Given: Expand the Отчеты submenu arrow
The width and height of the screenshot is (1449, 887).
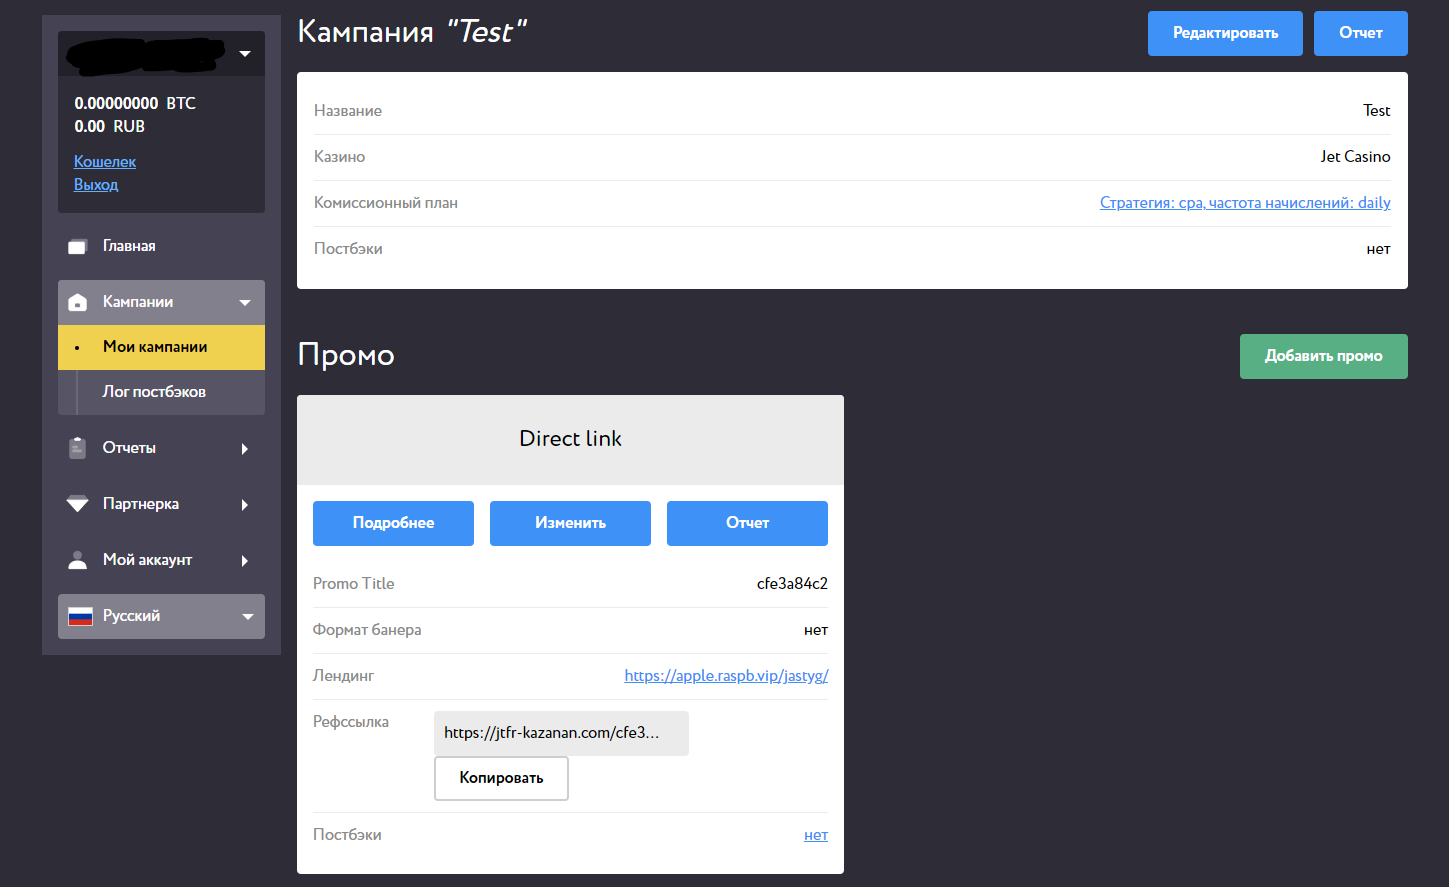Looking at the screenshot, I should point(245,449).
